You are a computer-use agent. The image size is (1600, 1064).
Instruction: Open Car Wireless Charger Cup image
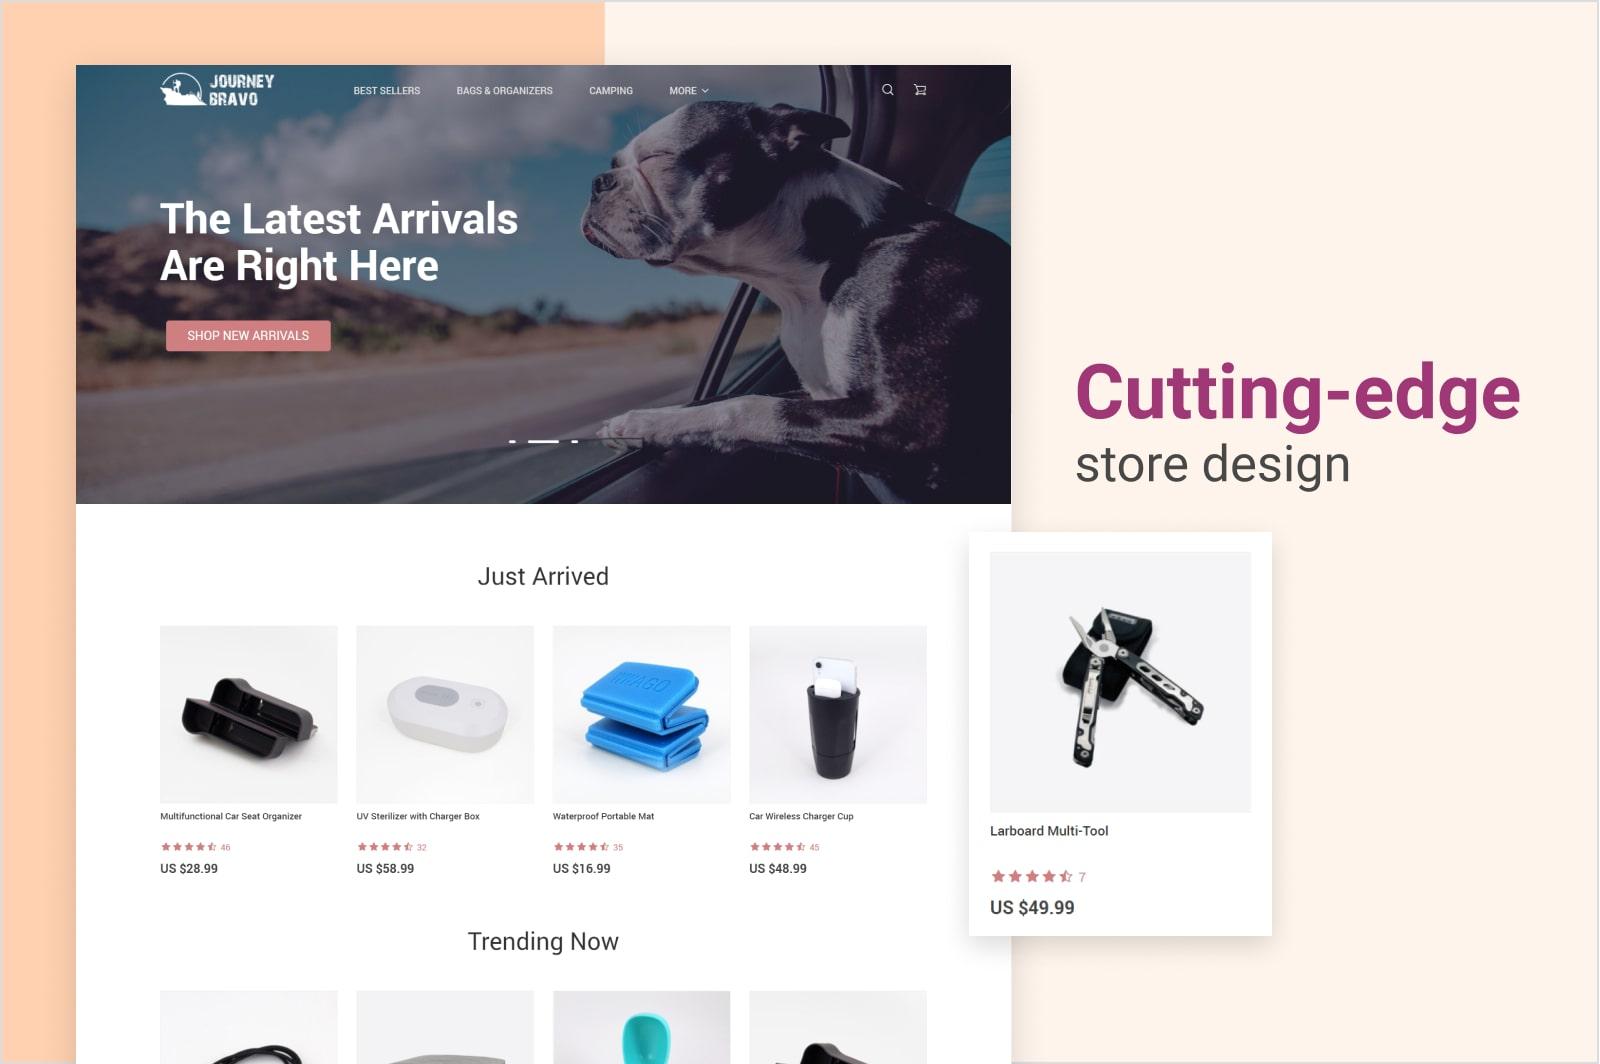pyautogui.click(x=838, y=715)
